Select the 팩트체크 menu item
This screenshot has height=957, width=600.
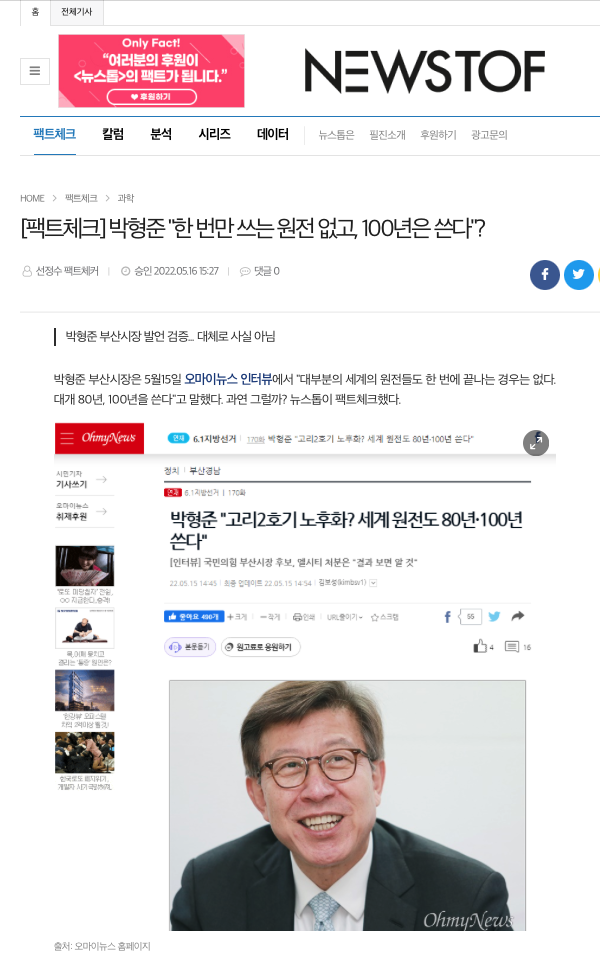[54, 134]
